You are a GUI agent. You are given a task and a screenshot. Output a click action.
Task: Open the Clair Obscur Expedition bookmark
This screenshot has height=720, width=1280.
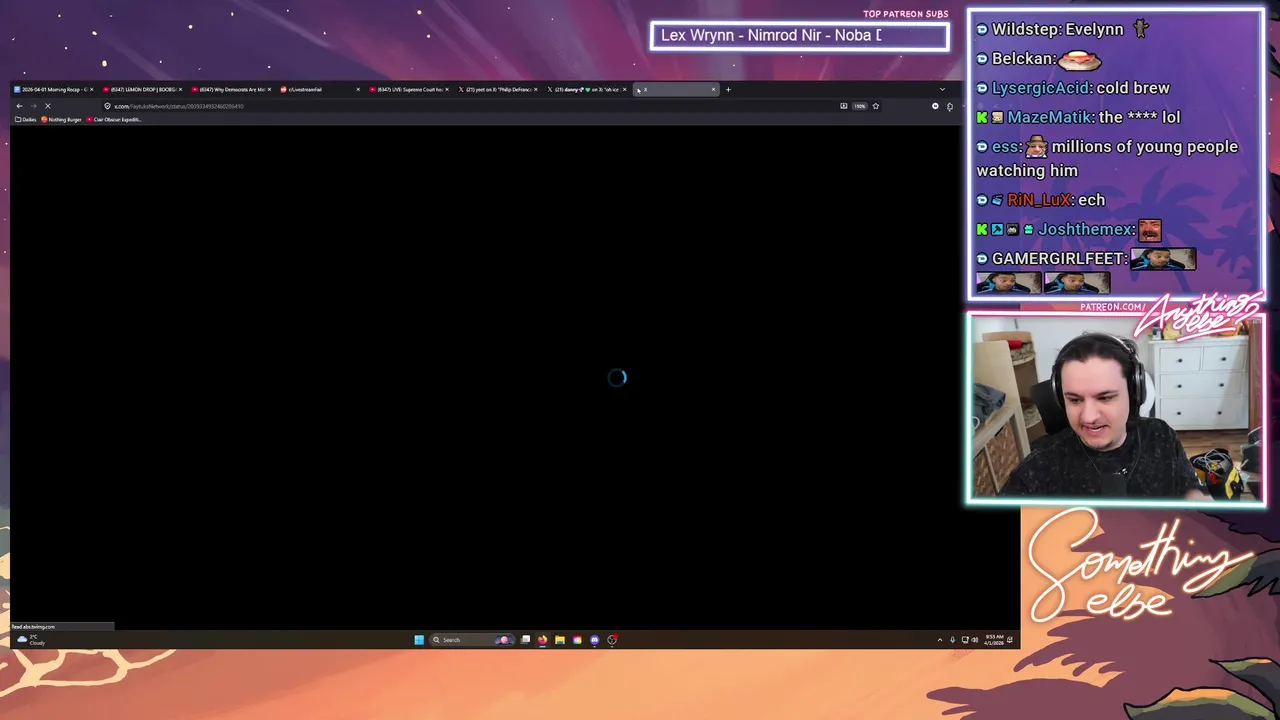[114, 120]
